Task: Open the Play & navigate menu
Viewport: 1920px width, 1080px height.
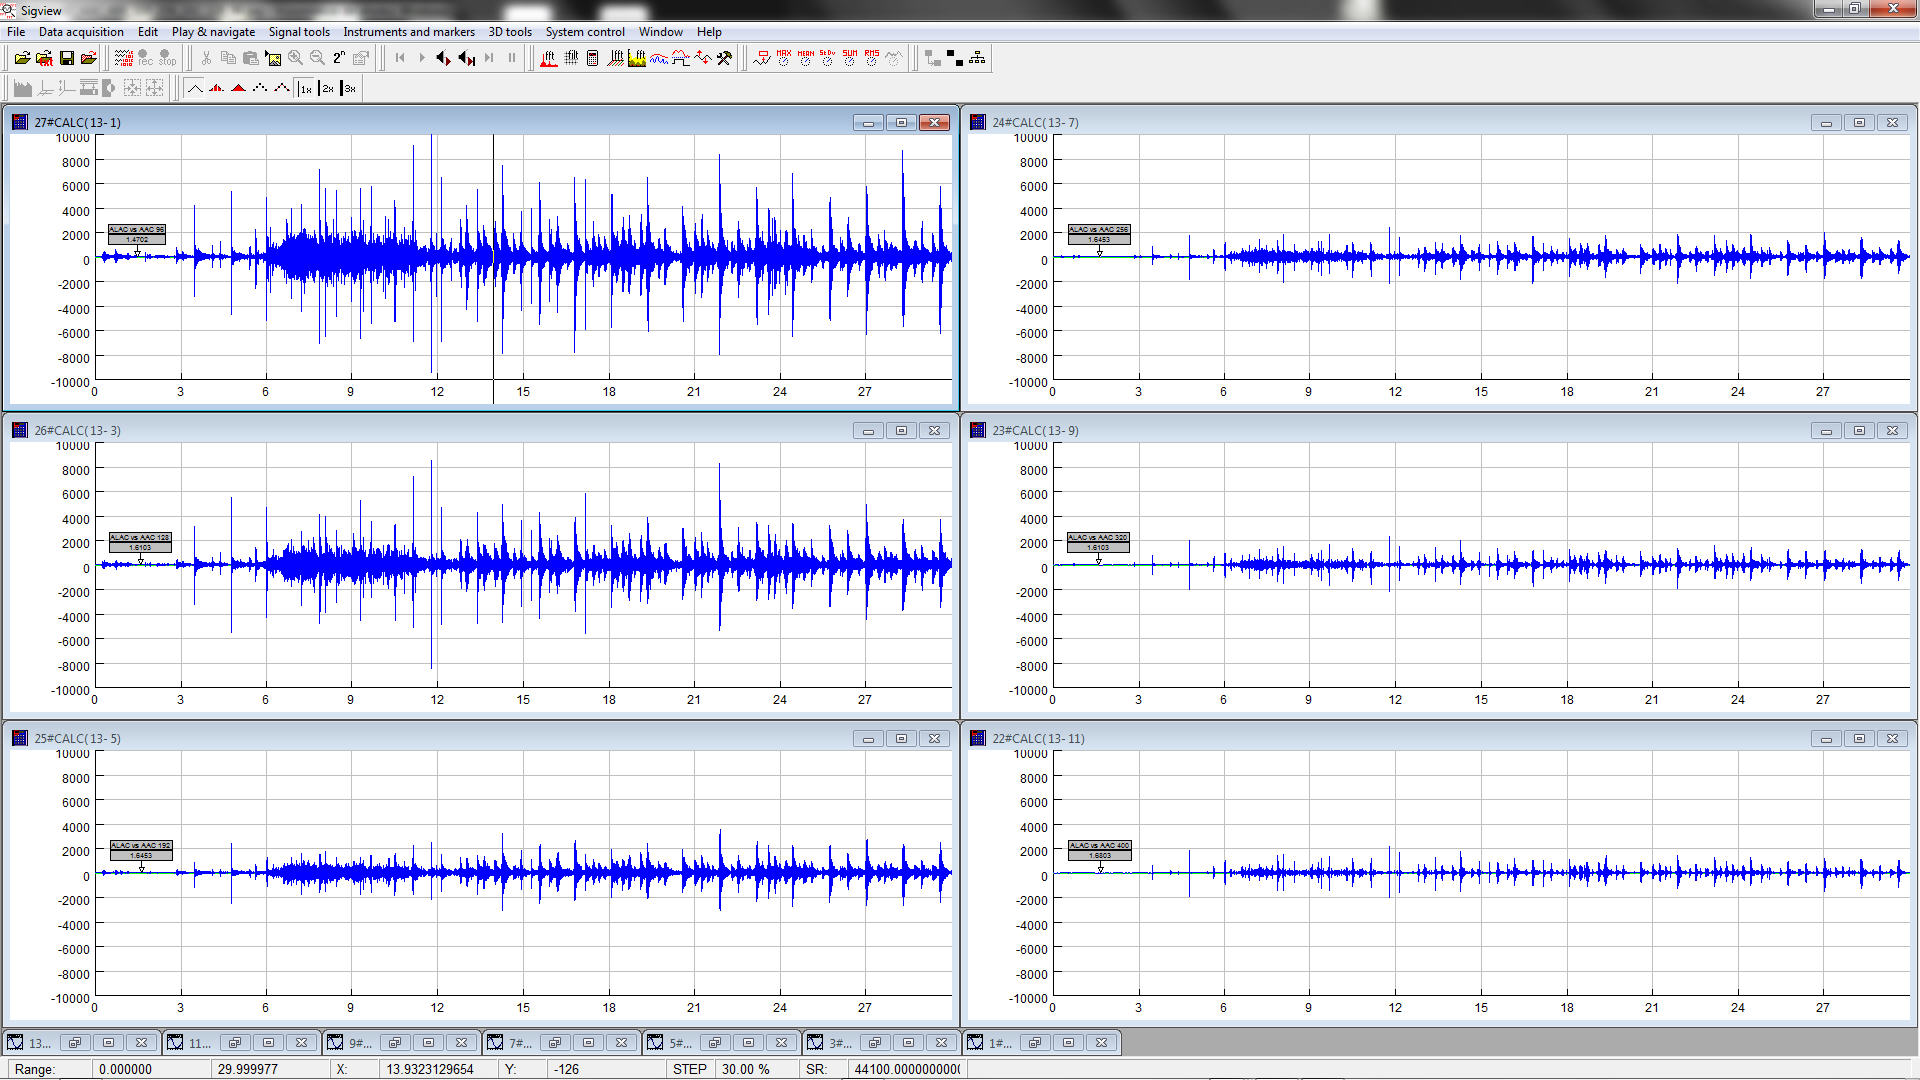Action: [213, 32]
